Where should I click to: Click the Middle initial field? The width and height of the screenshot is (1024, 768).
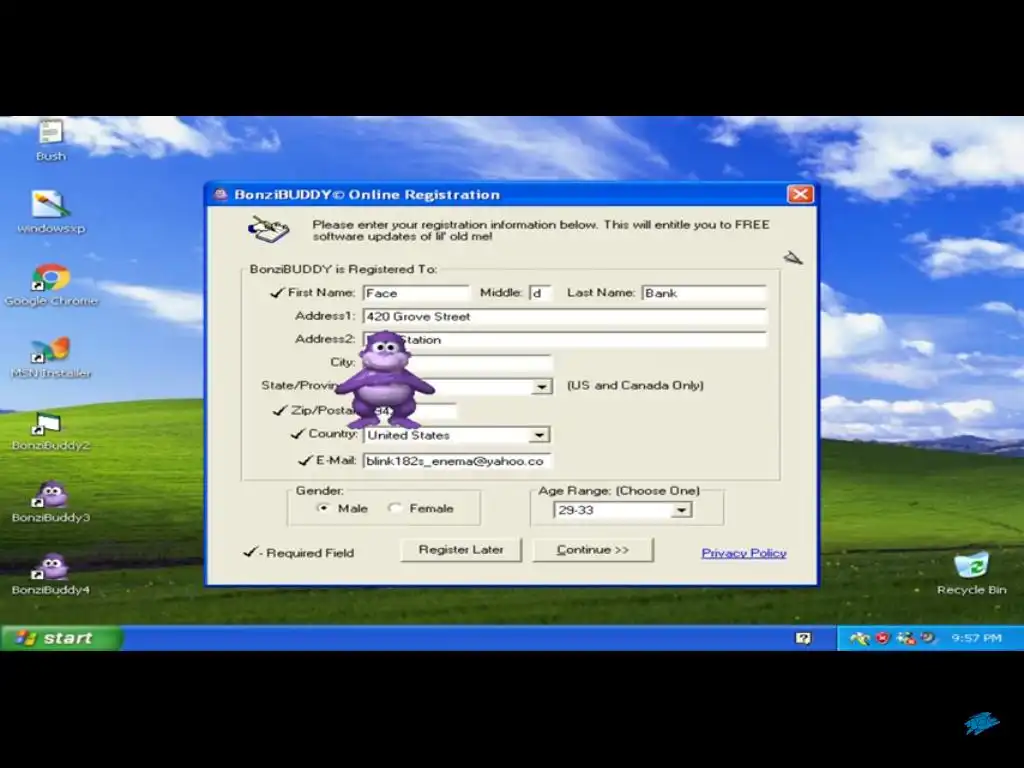541,293
